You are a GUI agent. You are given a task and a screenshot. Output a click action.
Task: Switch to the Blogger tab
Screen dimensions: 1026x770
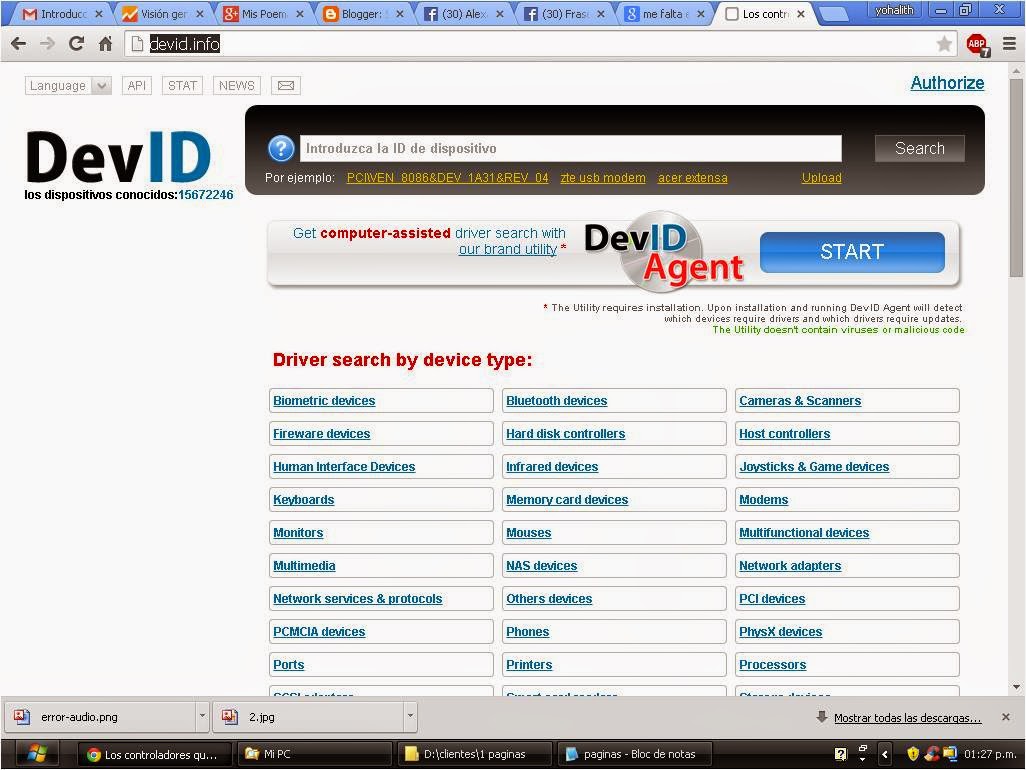click(x=363, y=14)
